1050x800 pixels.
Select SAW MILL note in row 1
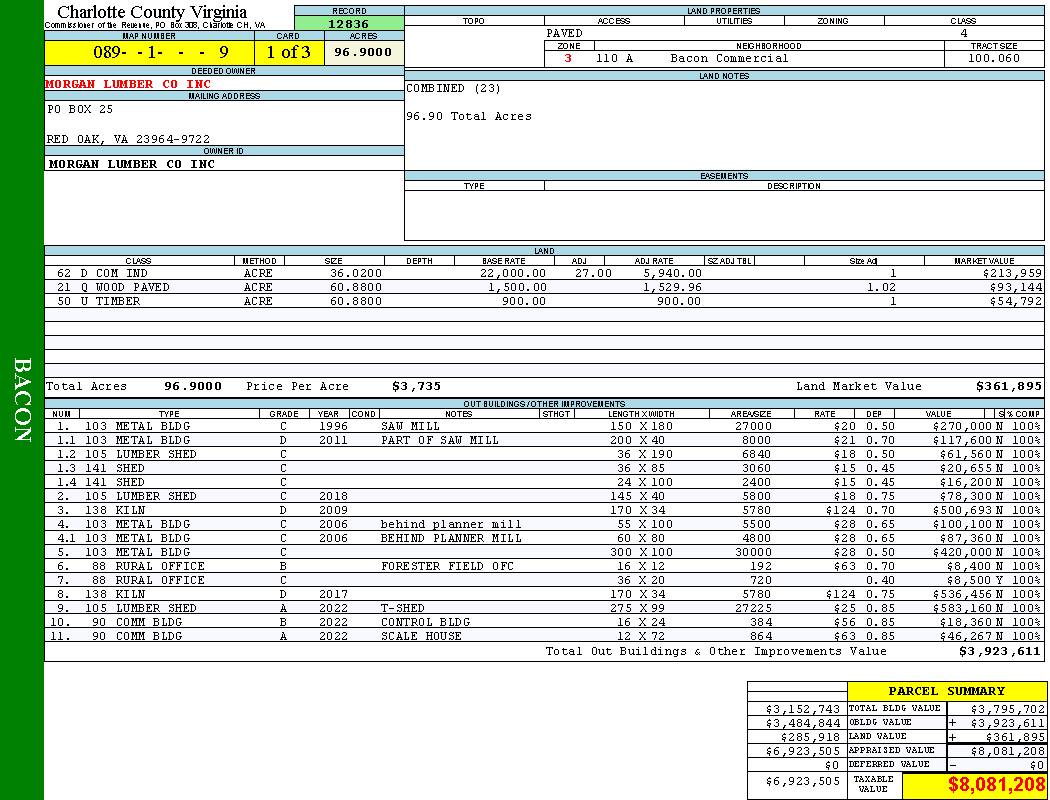coord(410,426)
